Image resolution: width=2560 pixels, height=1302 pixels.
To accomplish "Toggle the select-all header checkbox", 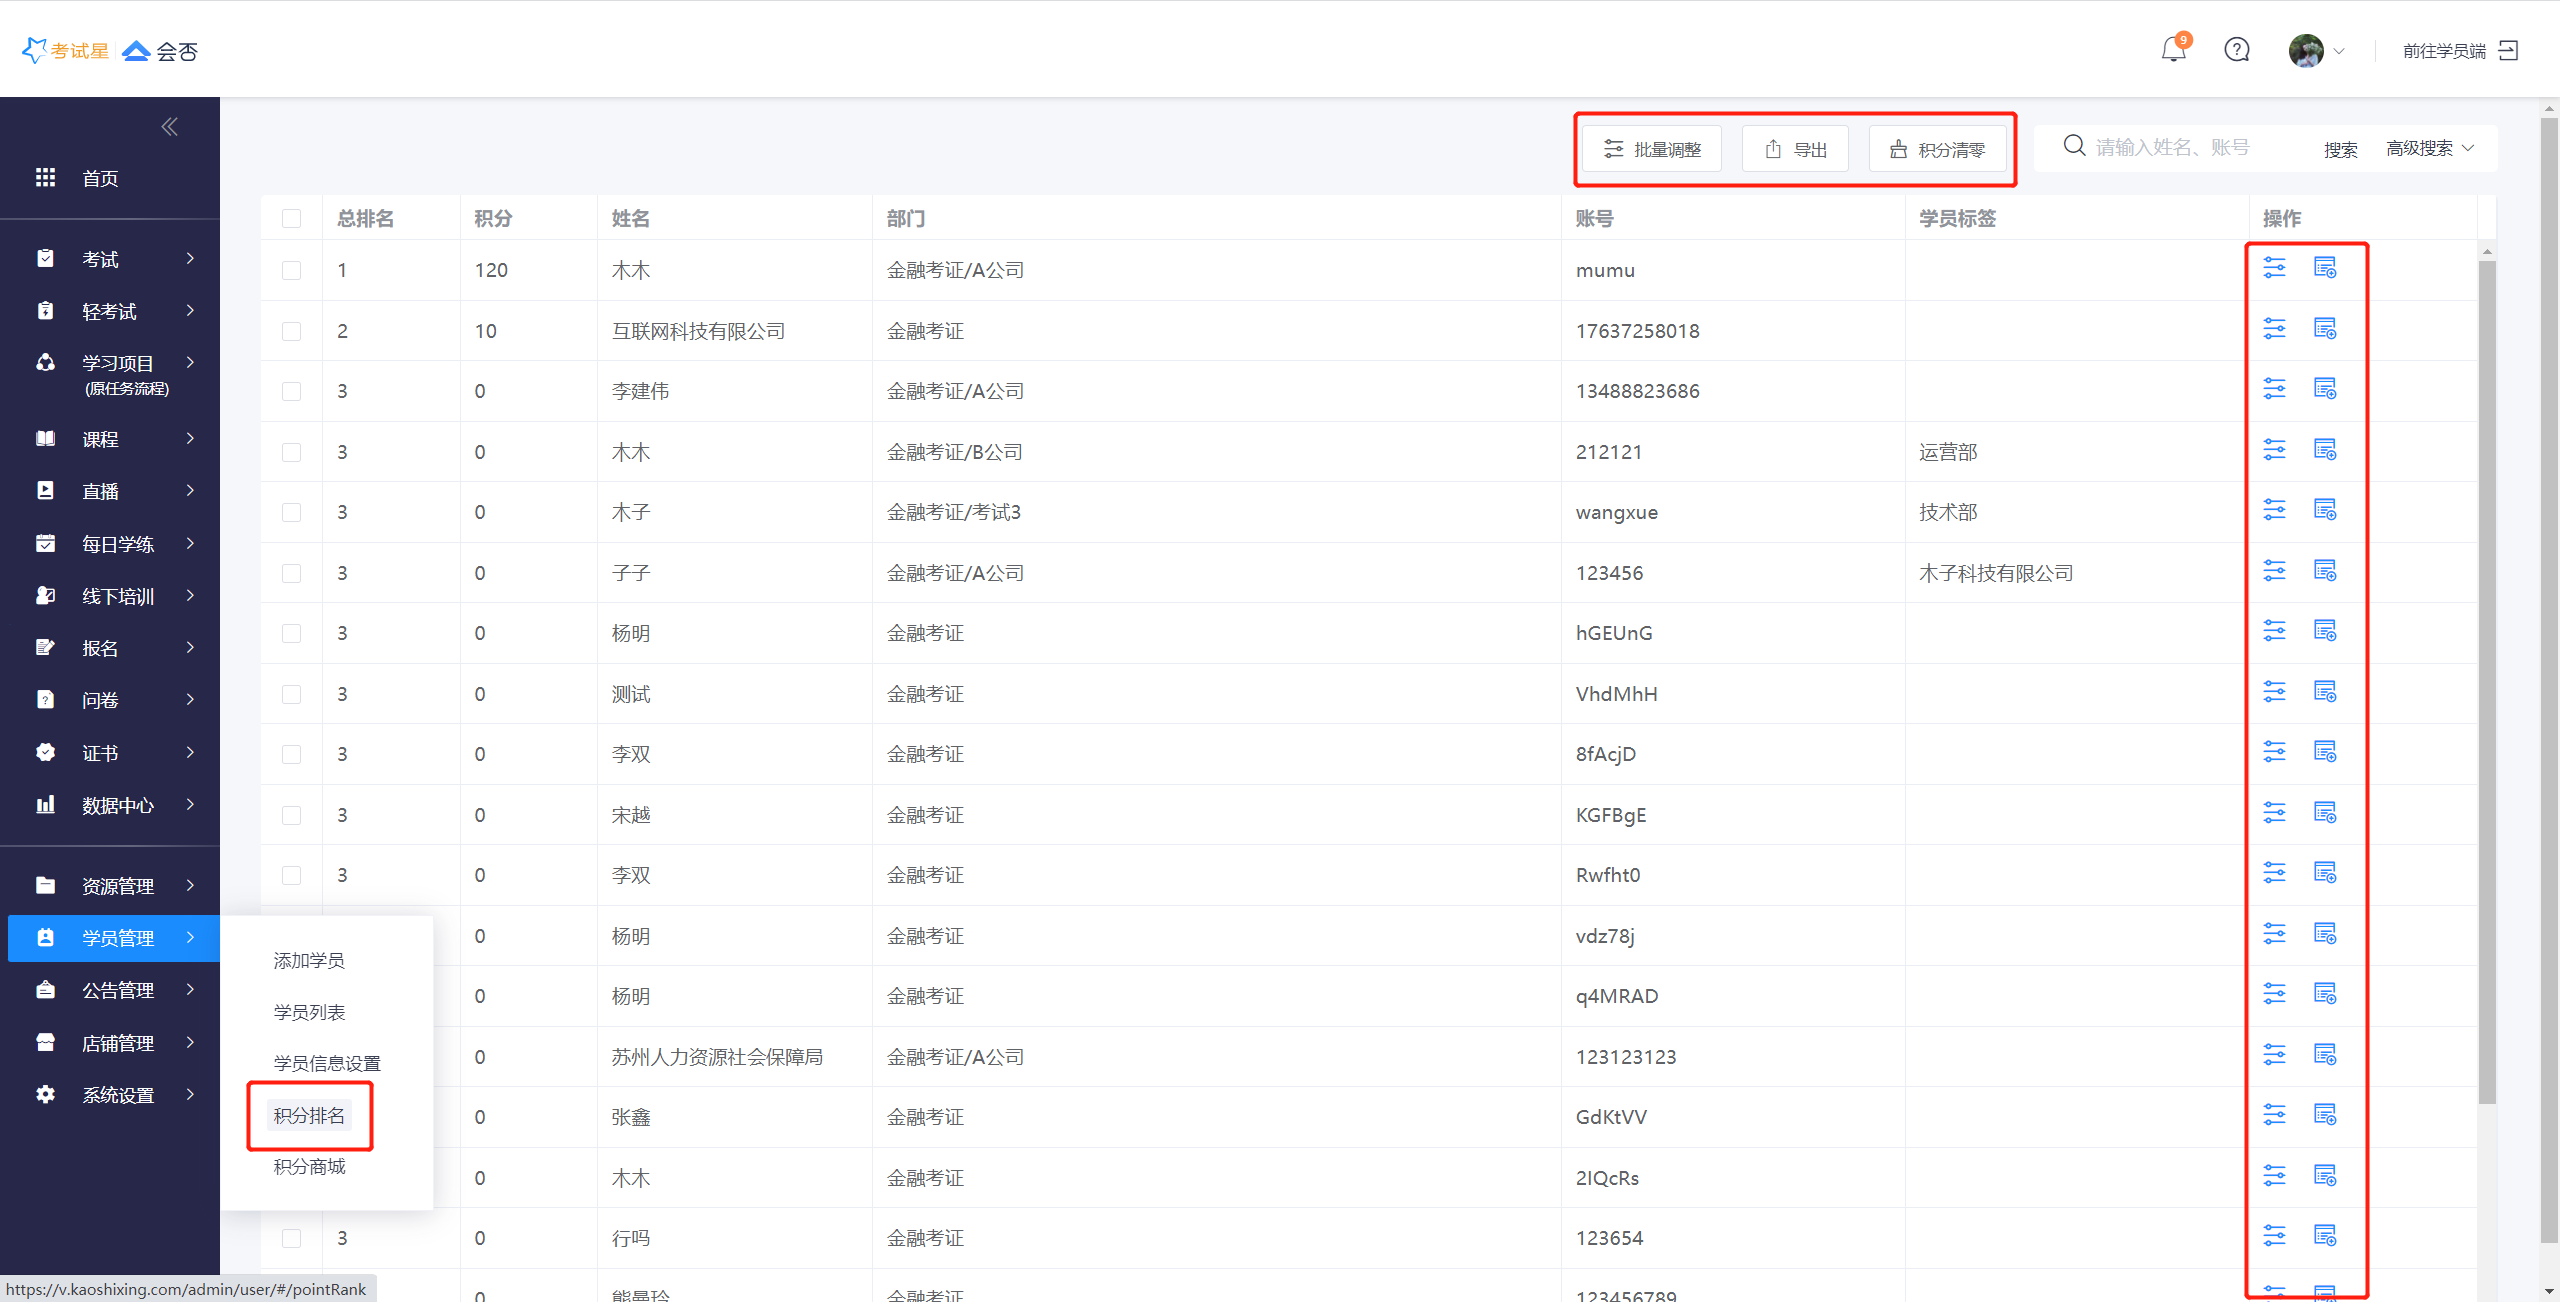I will (291, 218).
